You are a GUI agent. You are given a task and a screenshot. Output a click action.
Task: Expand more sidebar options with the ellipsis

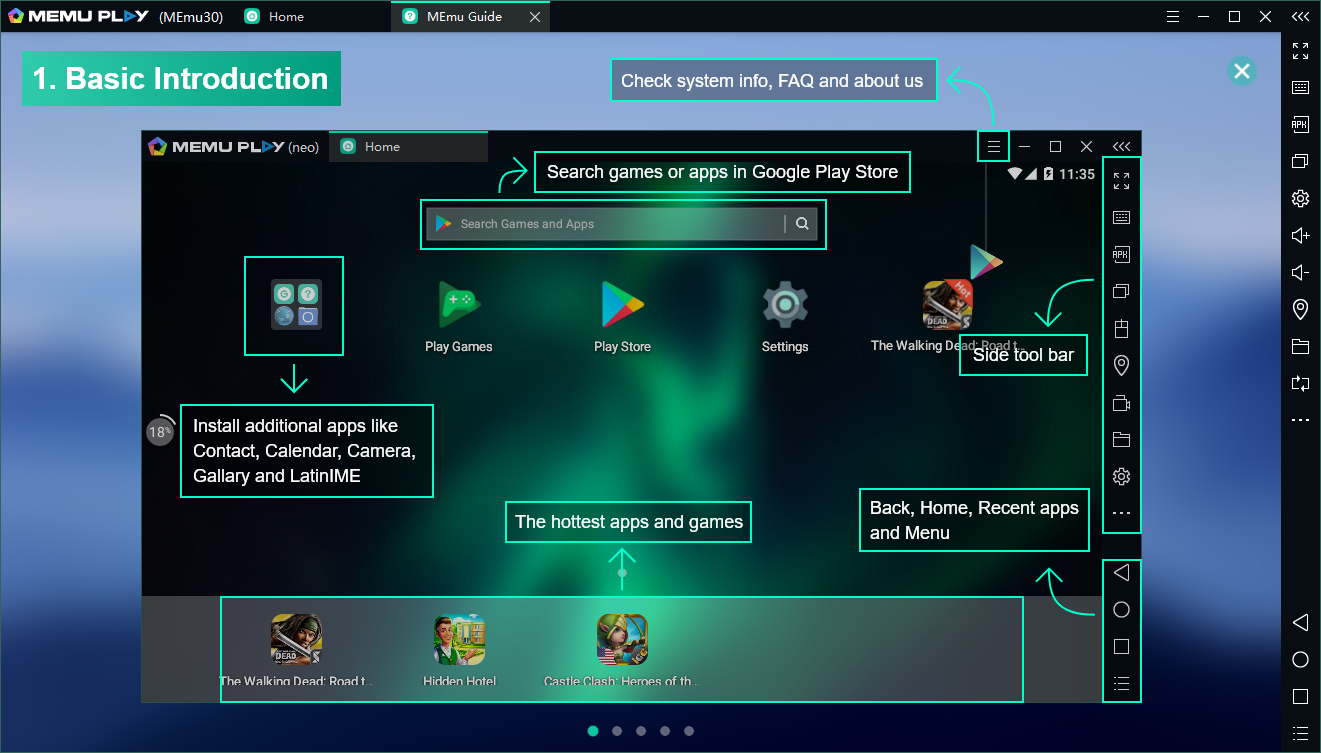(x=1300, y=420)
